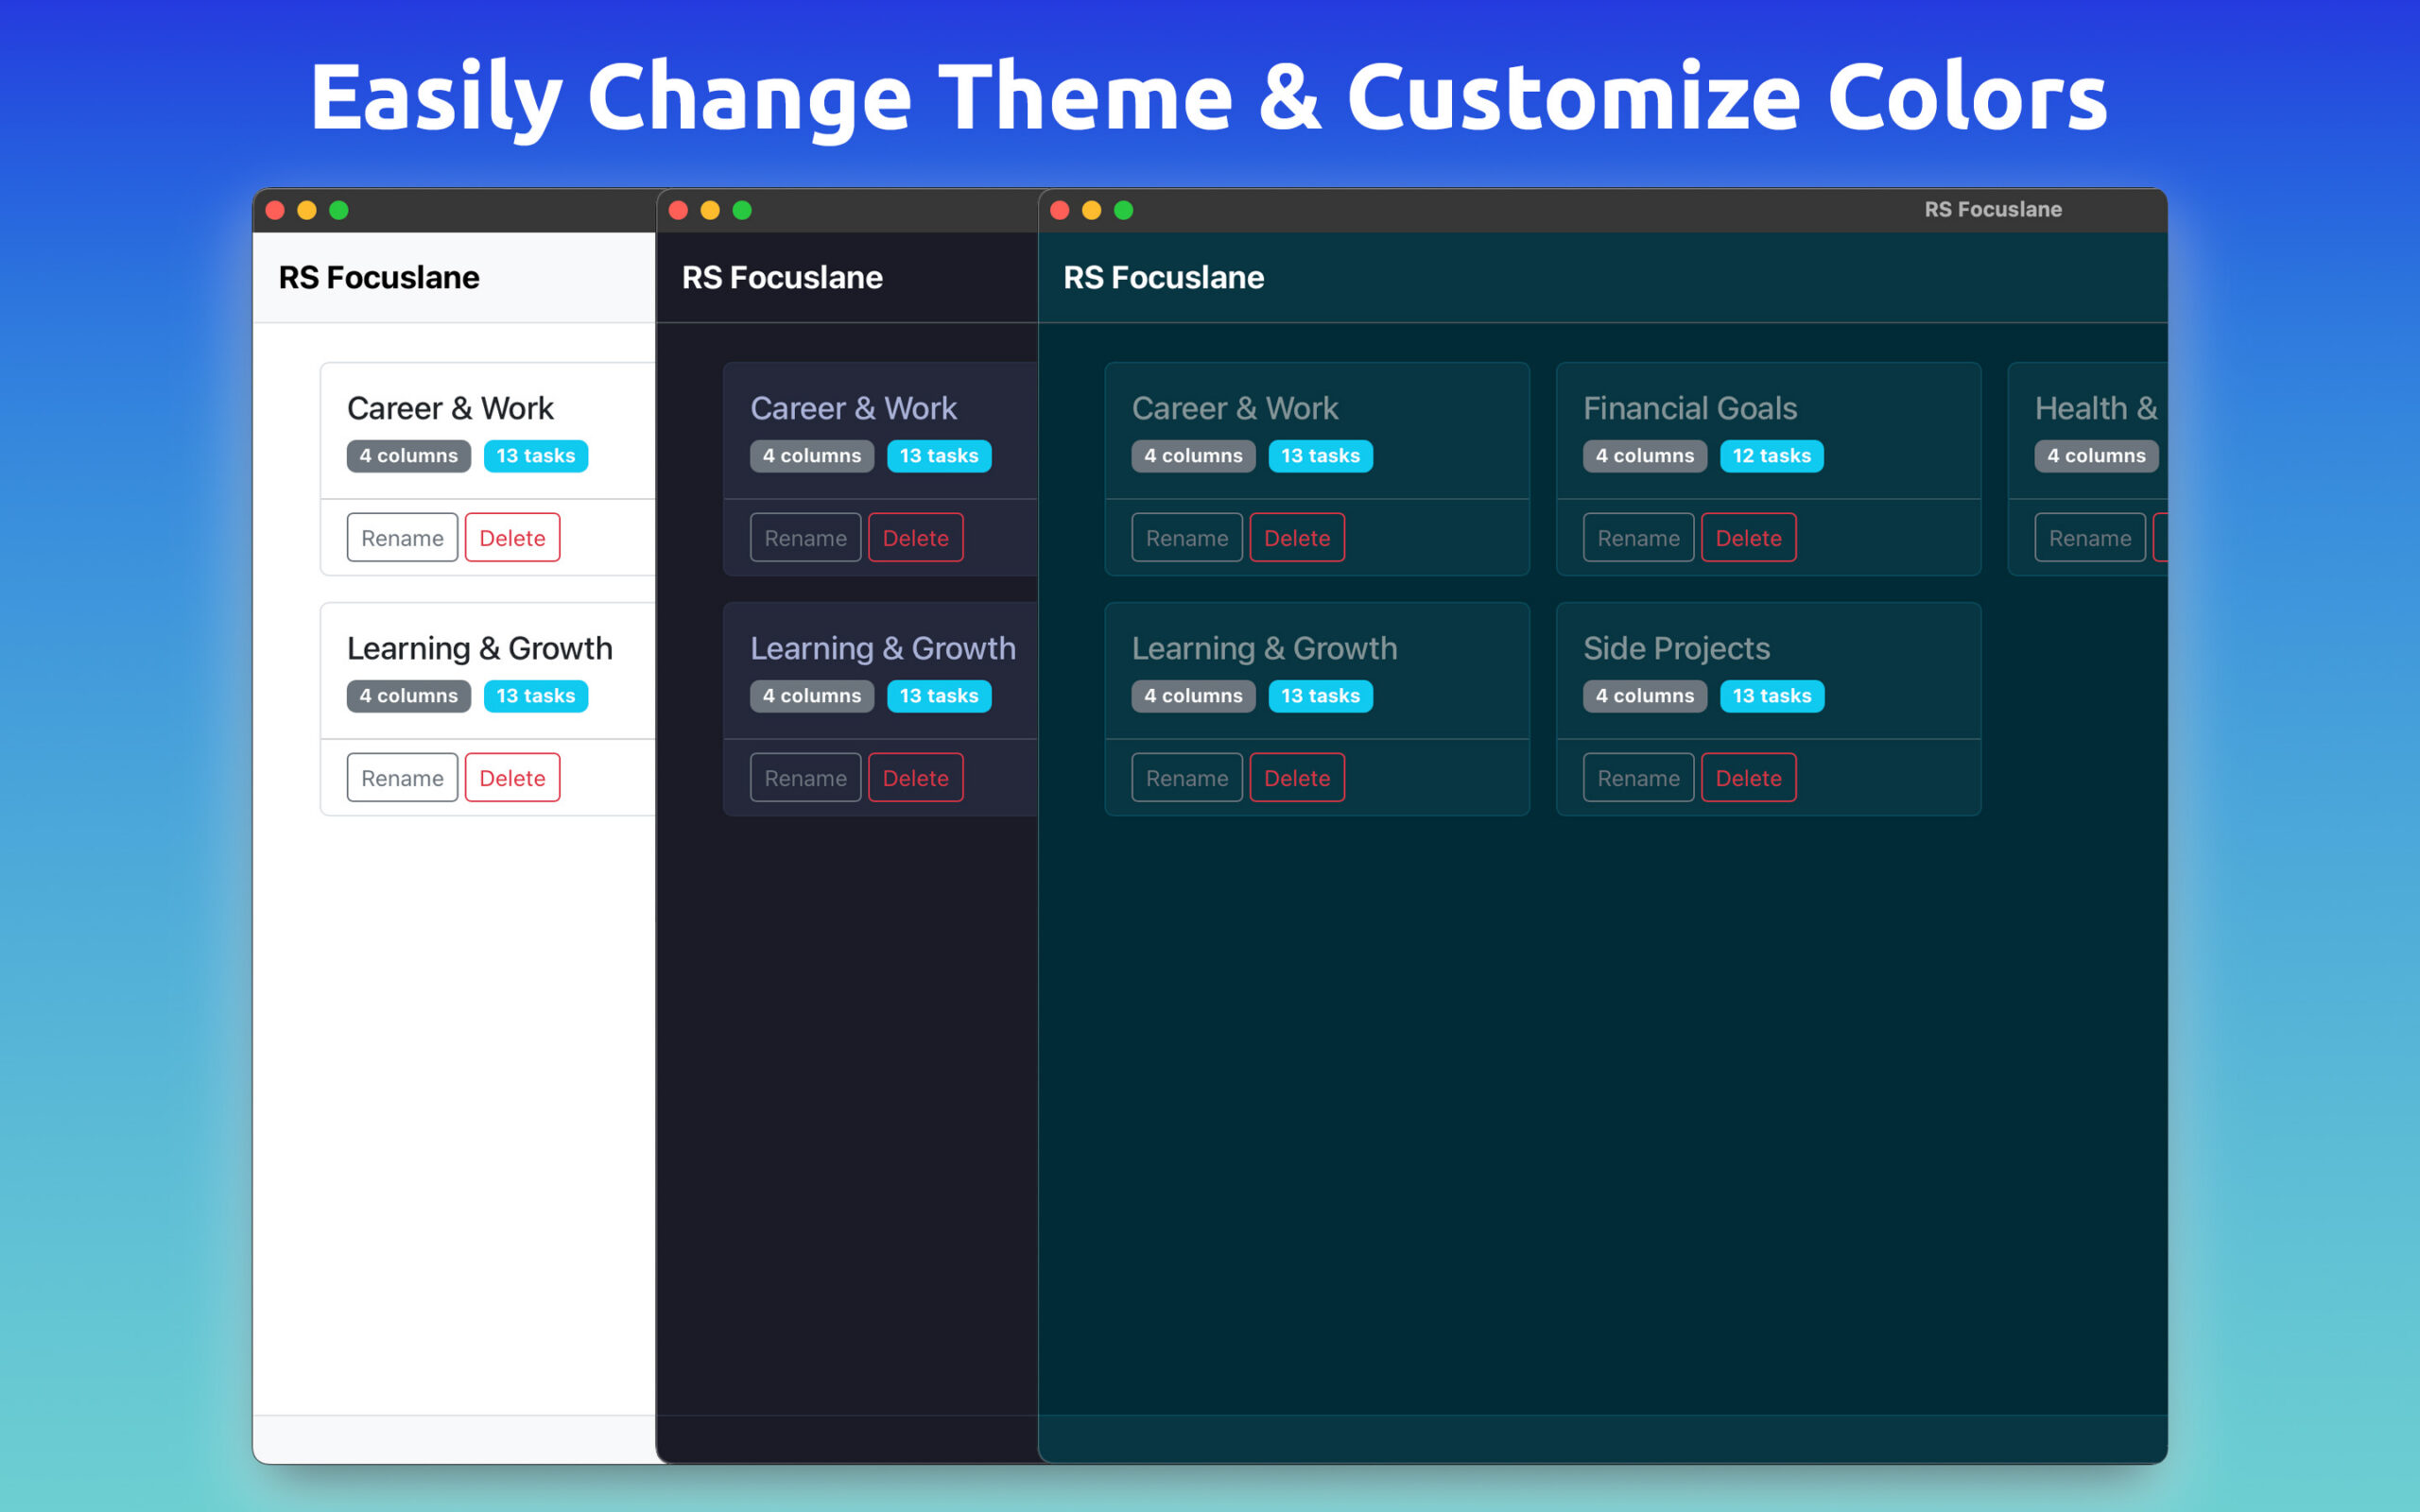Click Delete on dark theme Learning & Growth

click(x=915, y=778)
